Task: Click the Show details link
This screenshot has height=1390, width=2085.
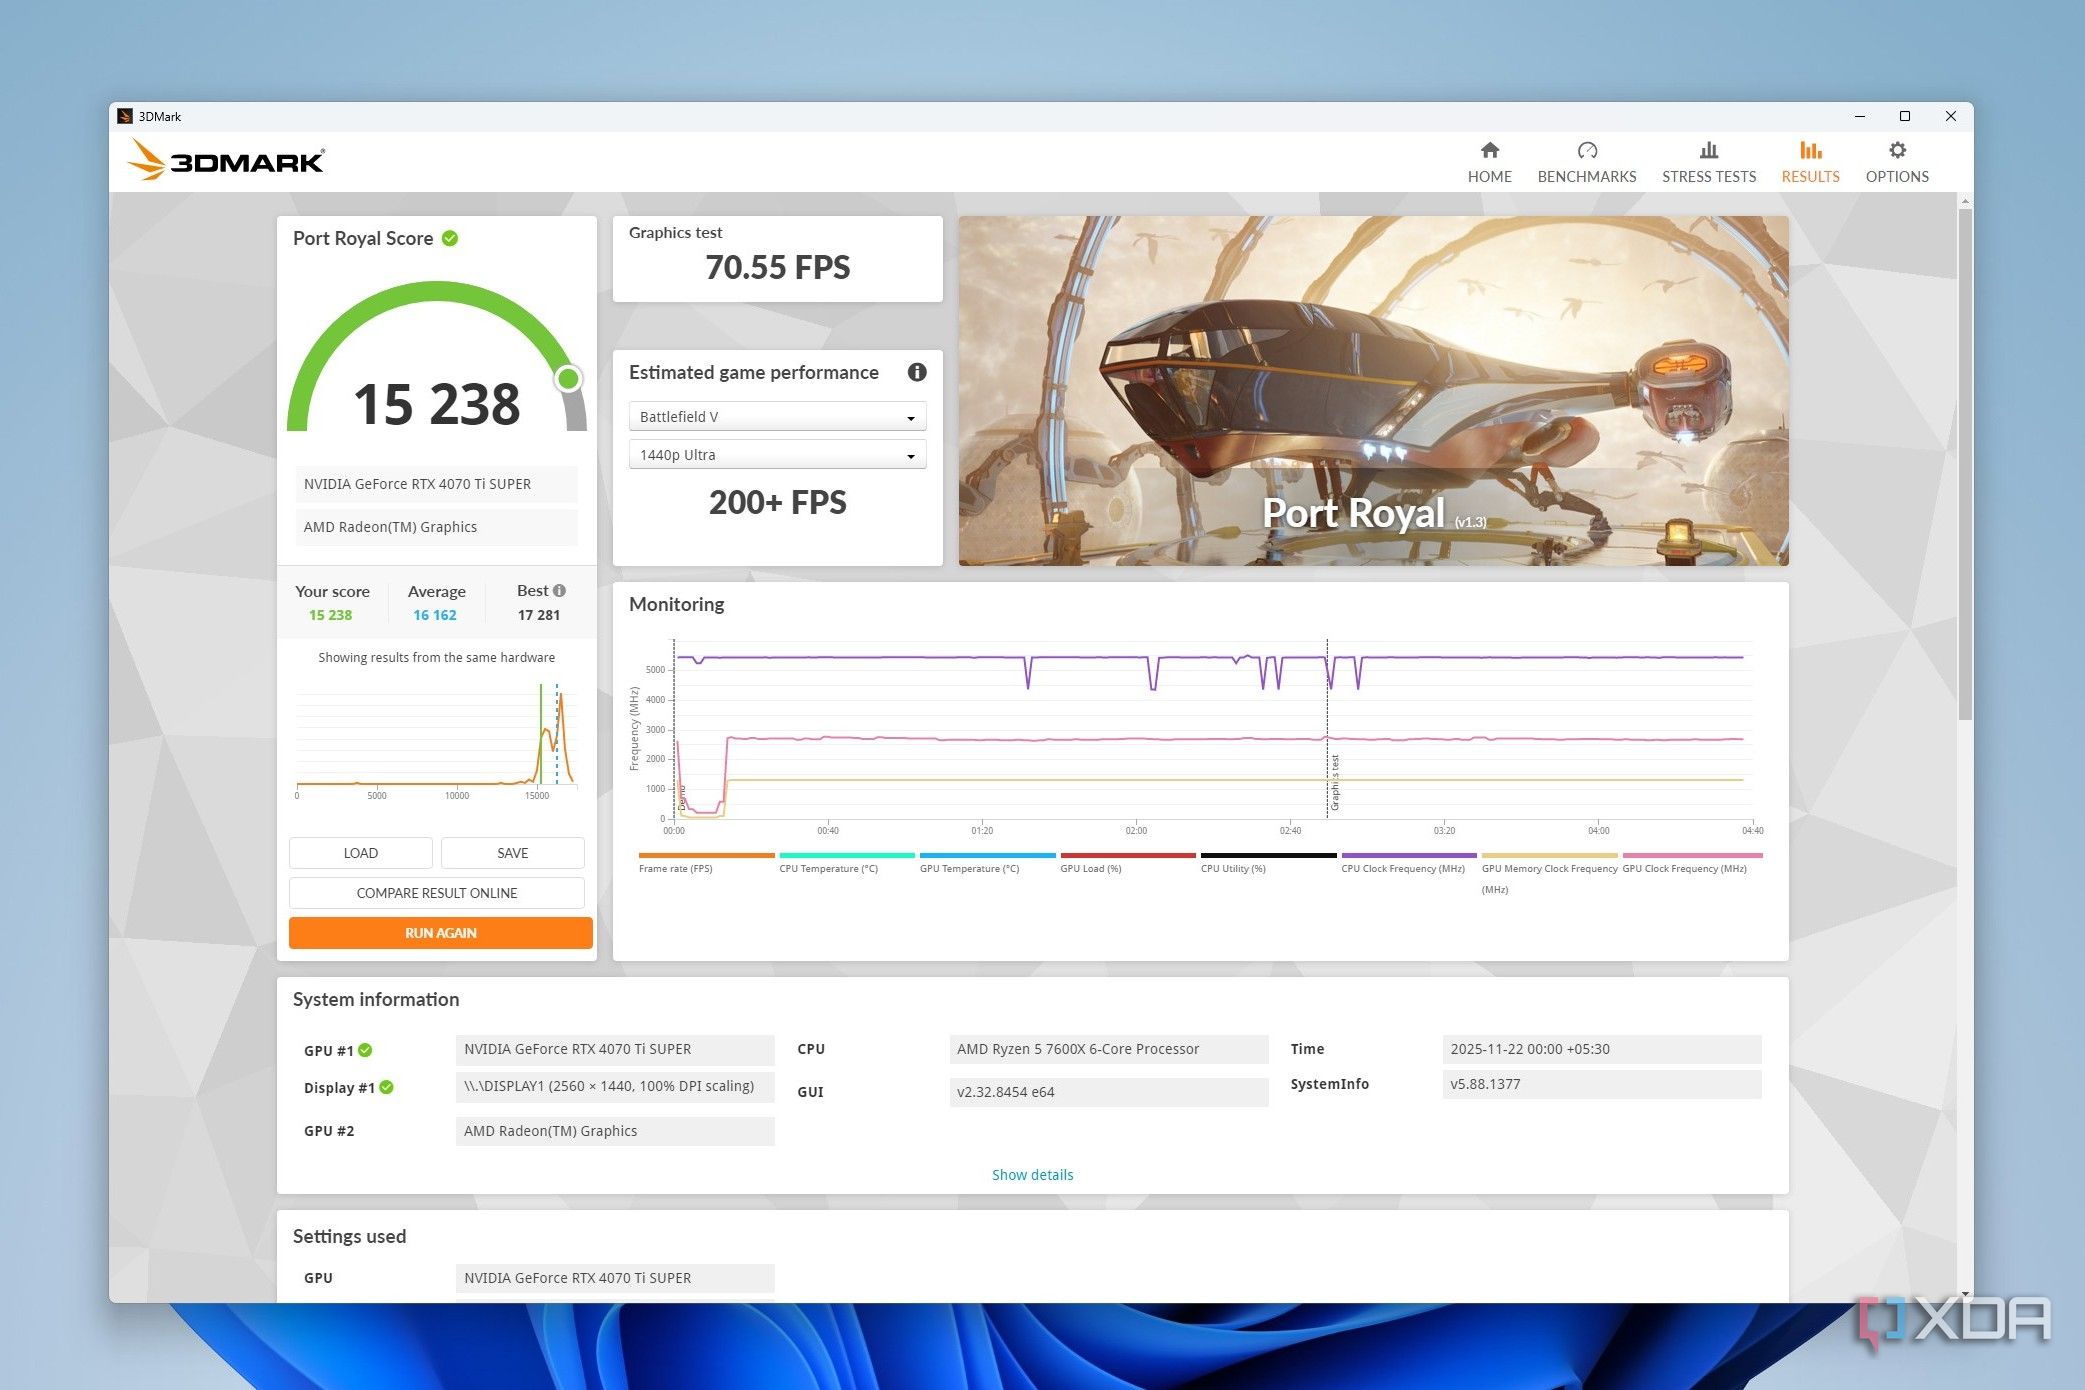Action: 1032,1175
